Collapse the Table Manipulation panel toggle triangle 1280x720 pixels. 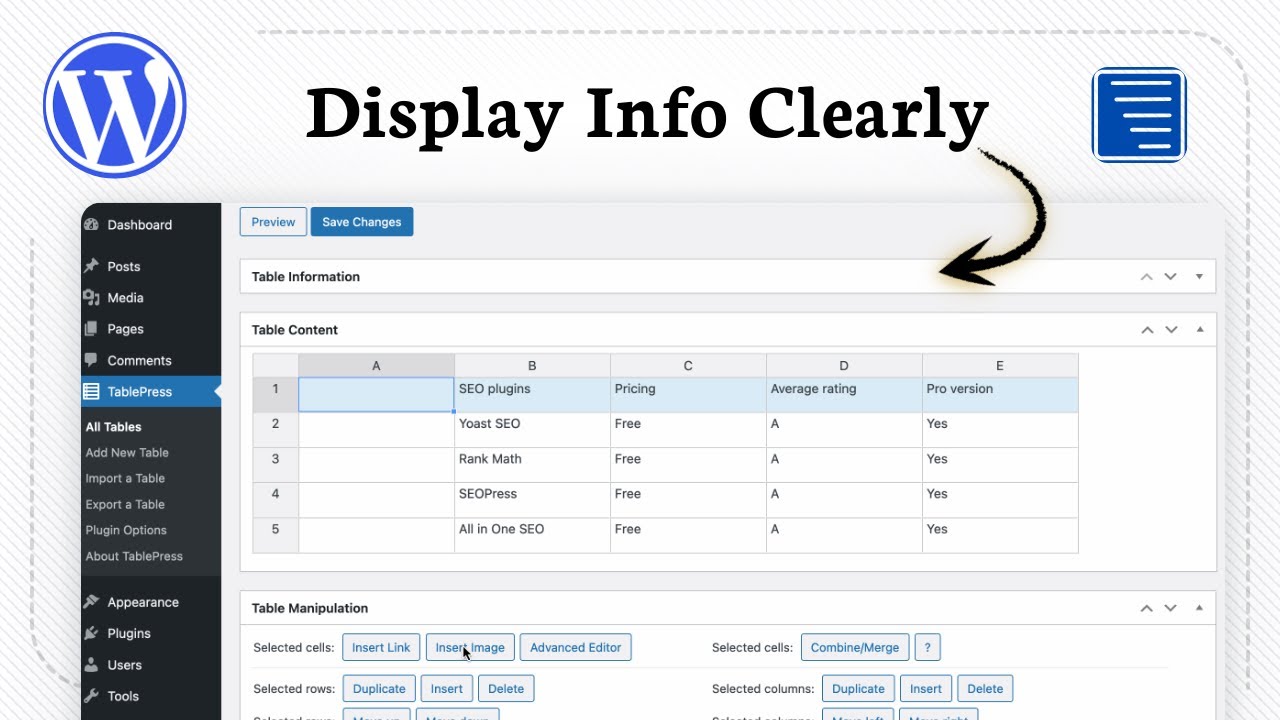click(1199, 608)
